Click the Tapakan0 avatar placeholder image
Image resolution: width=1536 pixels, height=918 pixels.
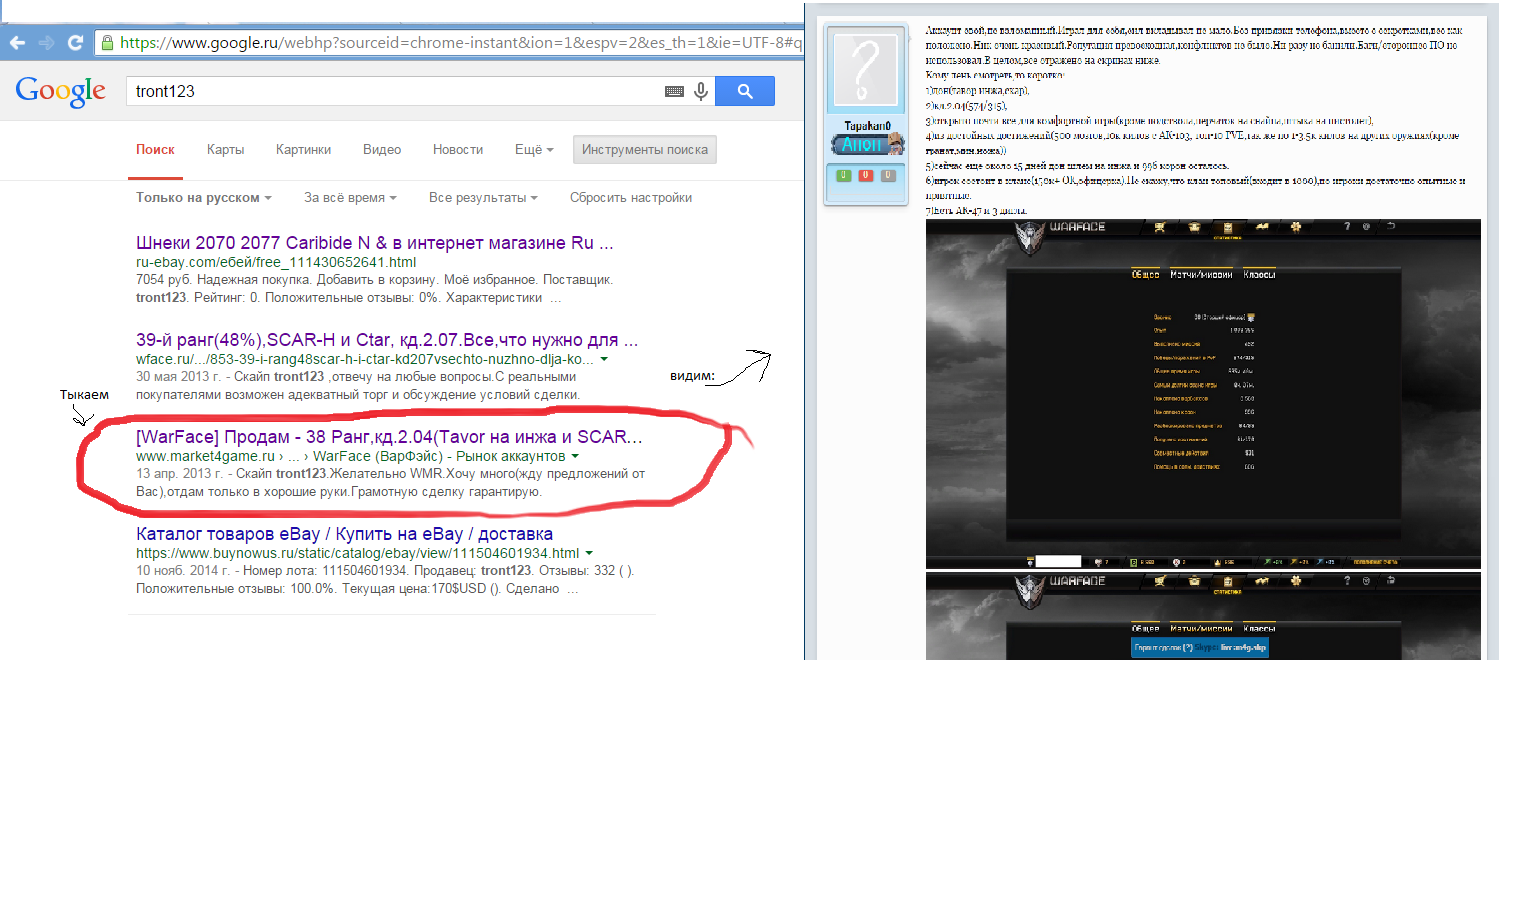click(866, 69)
